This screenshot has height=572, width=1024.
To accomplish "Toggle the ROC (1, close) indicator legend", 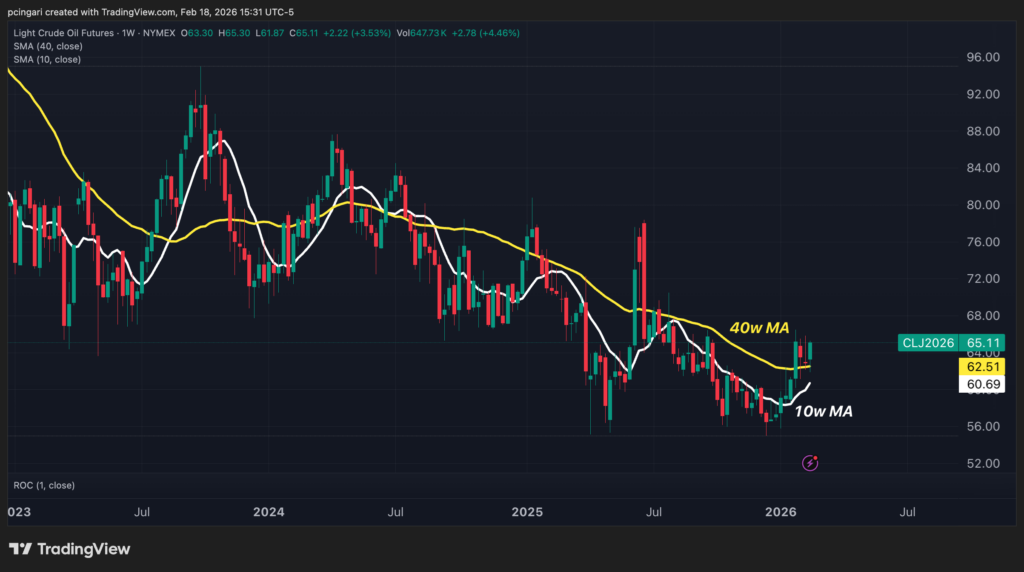I will [46, 485].
